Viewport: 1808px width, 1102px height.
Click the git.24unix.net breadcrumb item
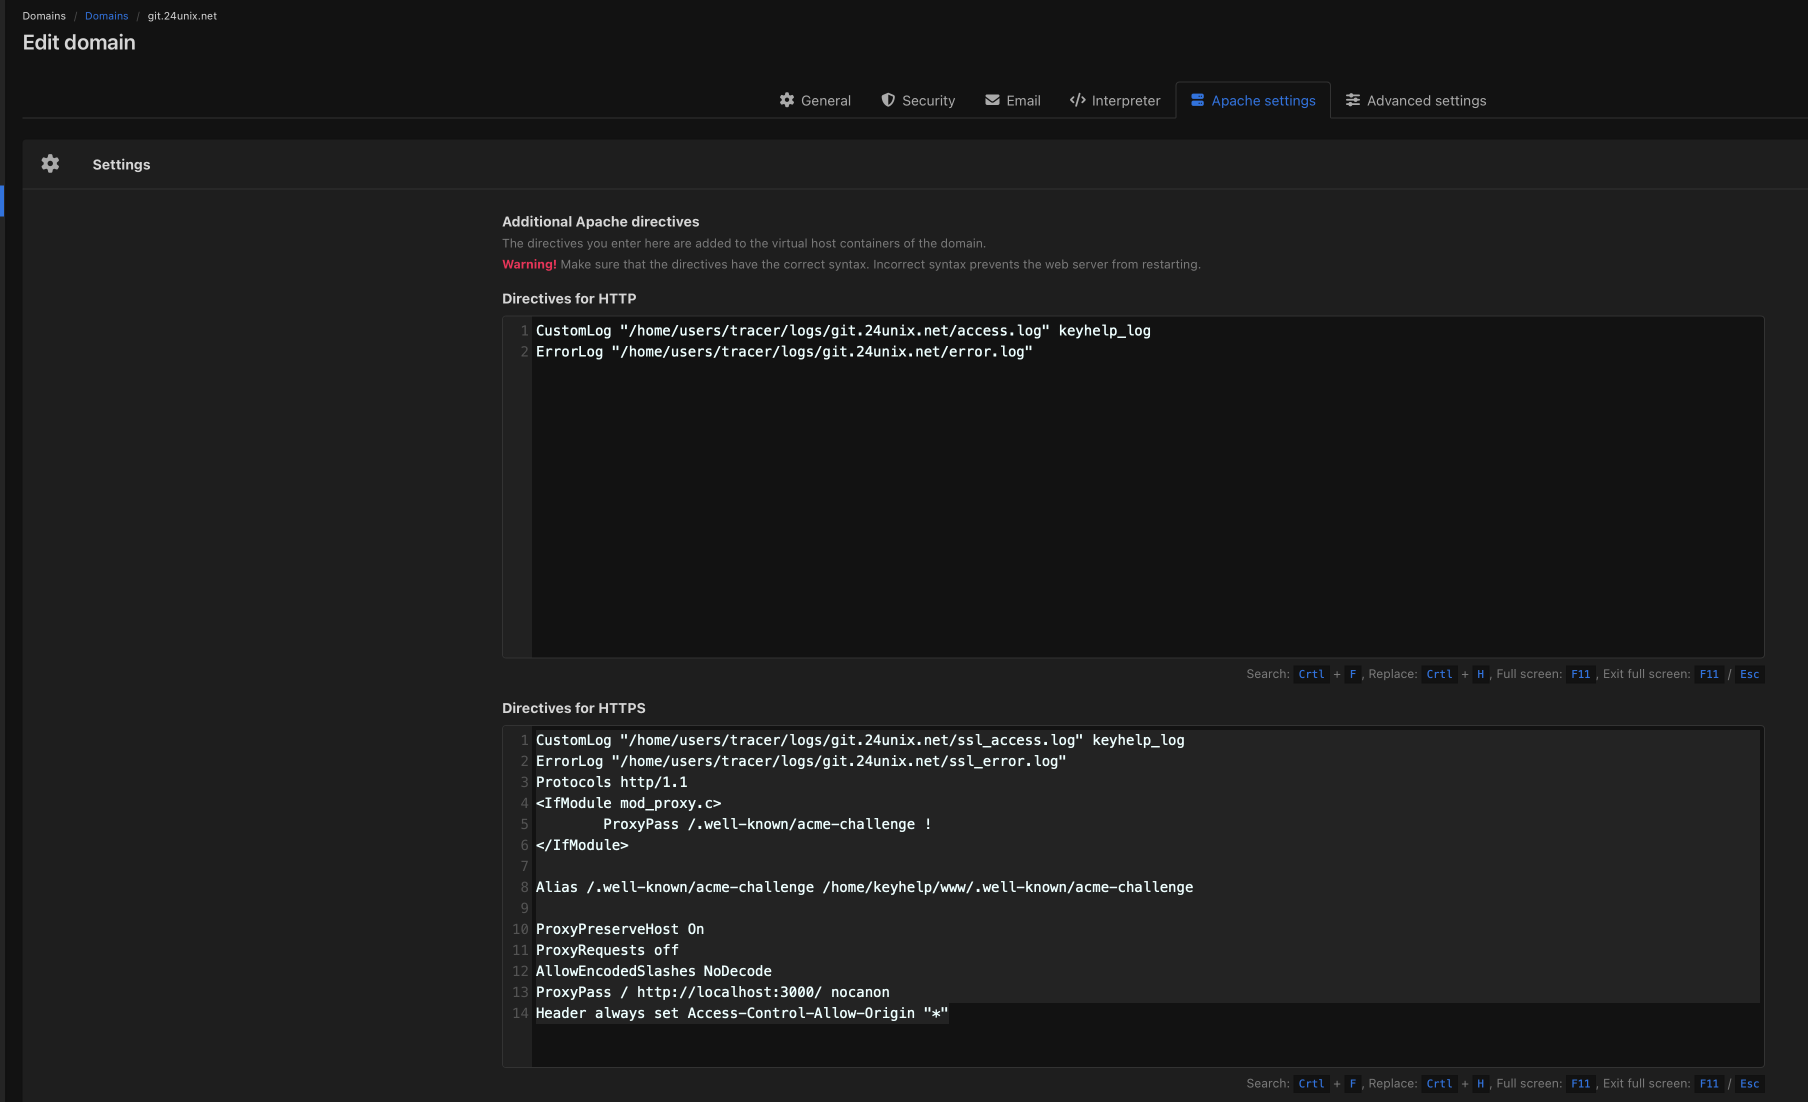click(182, 16)
